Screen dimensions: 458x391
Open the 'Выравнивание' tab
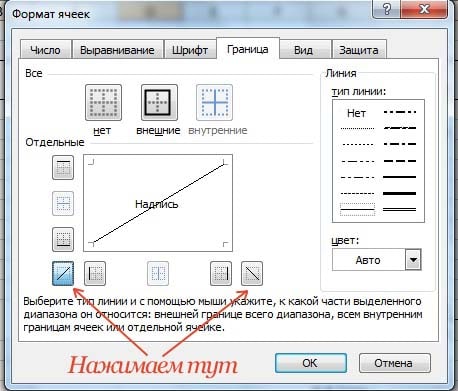(117, 50)
